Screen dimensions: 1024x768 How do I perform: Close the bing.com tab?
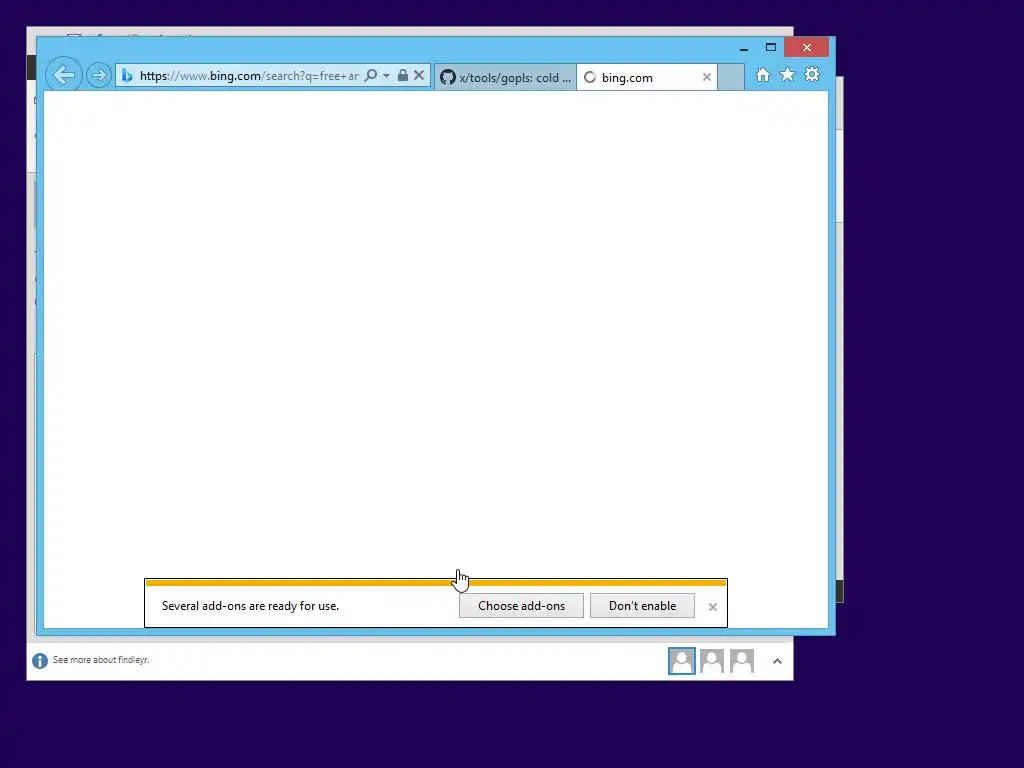tap(707, 77)
